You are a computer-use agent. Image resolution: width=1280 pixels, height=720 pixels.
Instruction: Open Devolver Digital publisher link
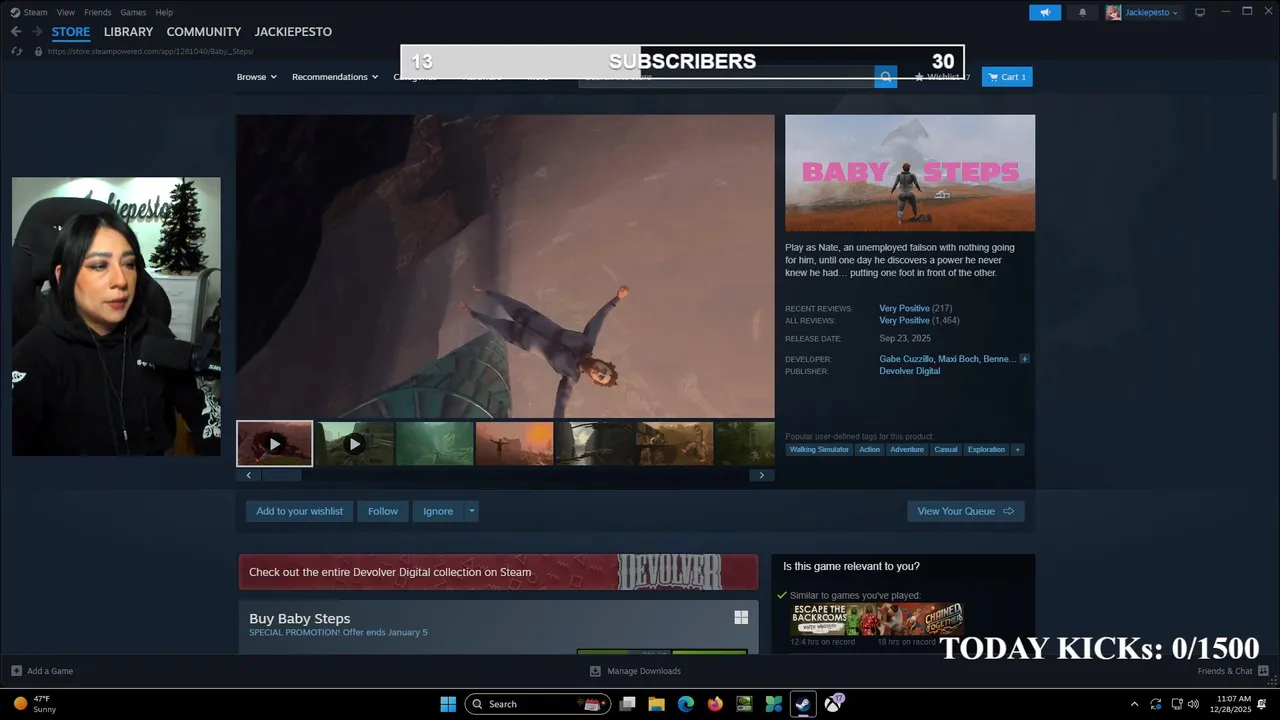(x=909, y=371)
